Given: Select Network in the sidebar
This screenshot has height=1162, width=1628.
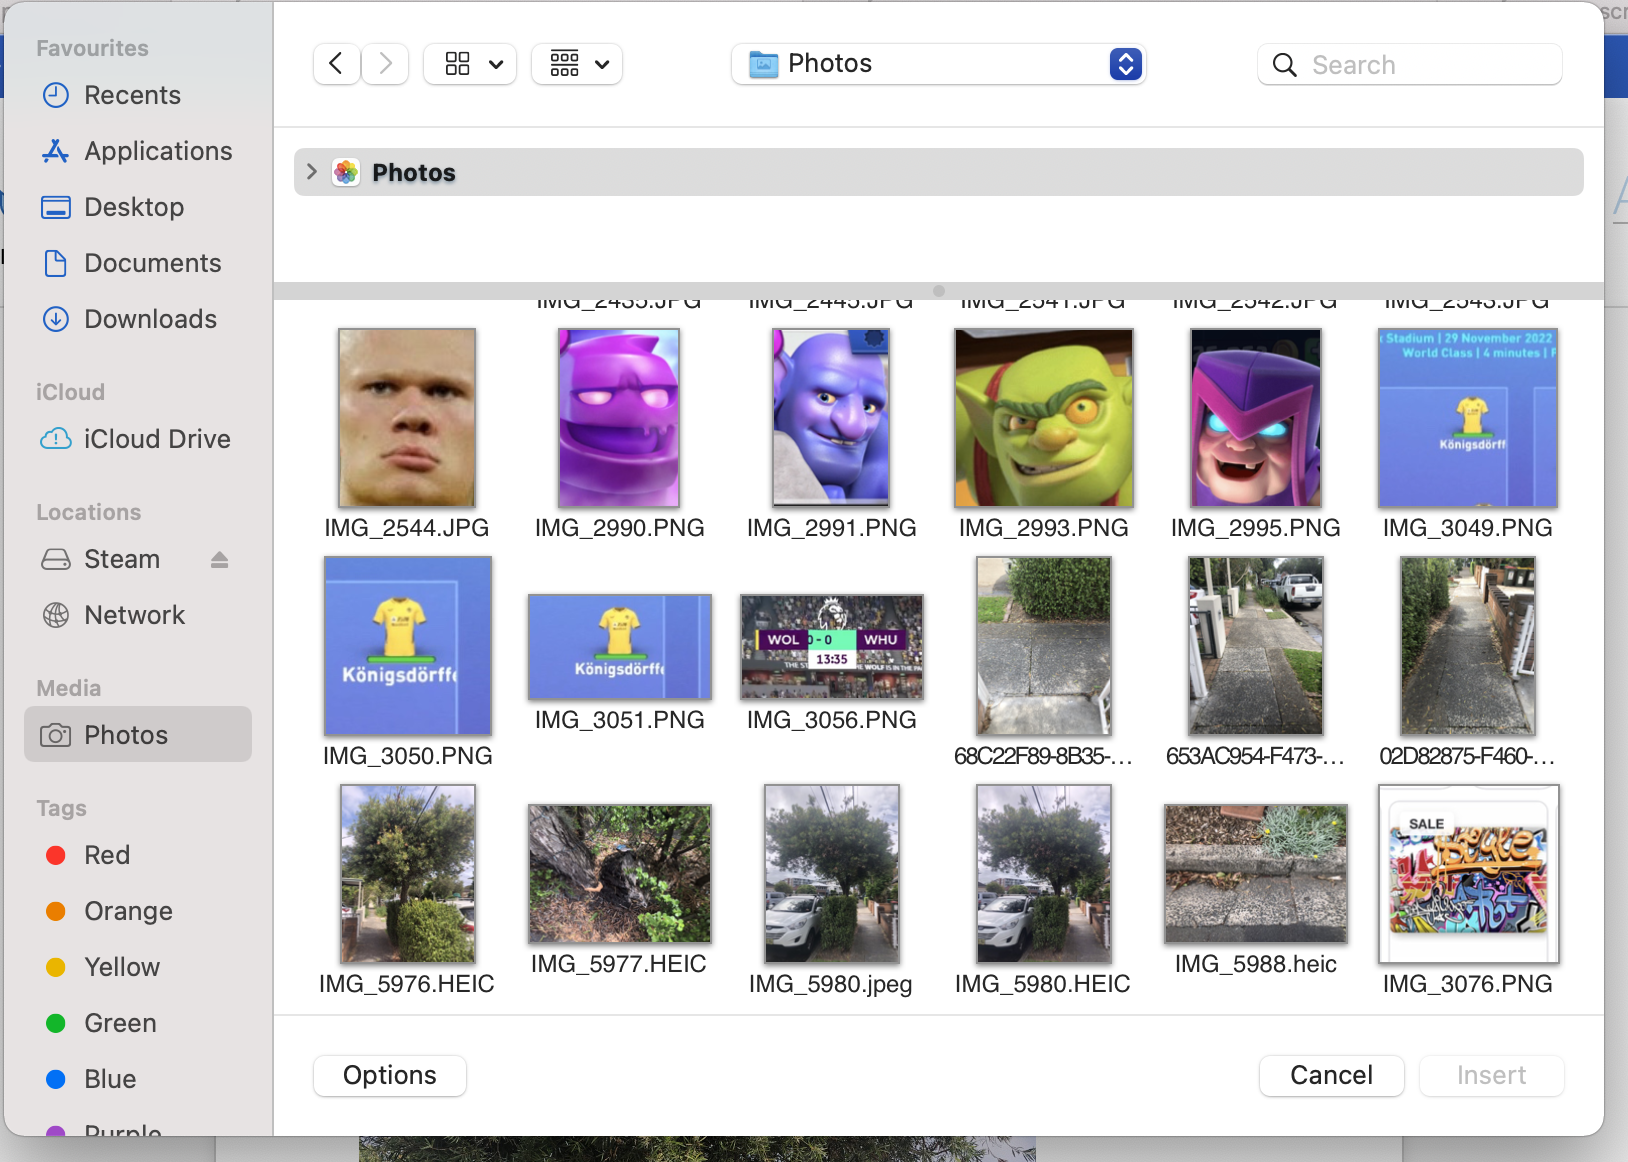Looking at the screenshot, I should point(138,615).
